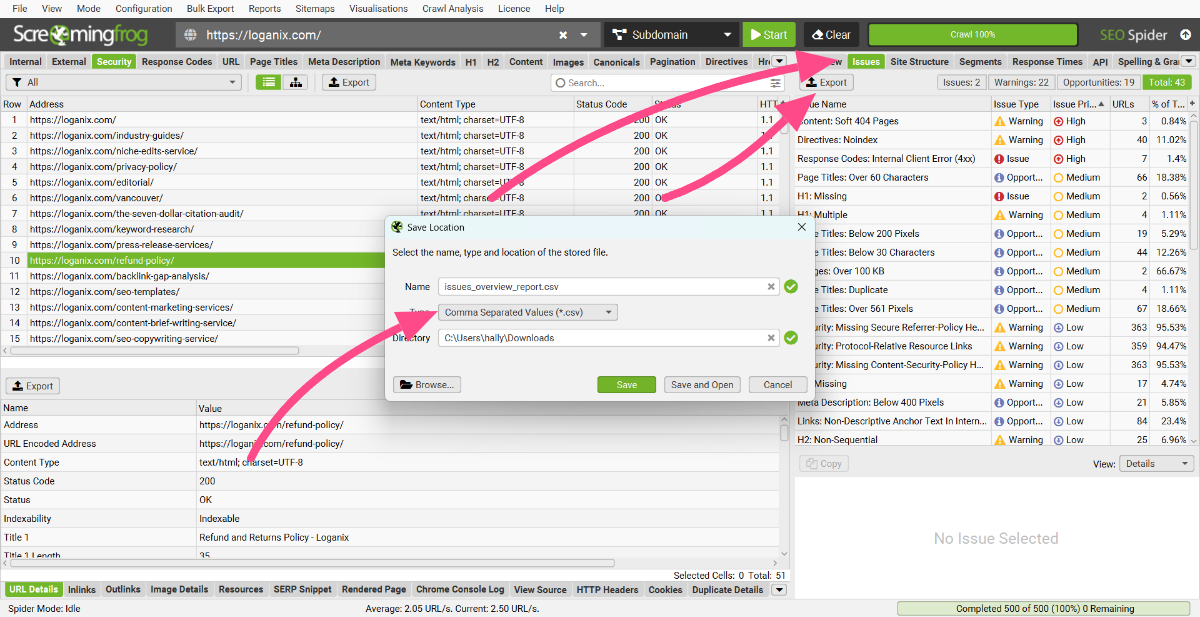Open the Page Titles tab
The image size is (1200, 617).
274,62
